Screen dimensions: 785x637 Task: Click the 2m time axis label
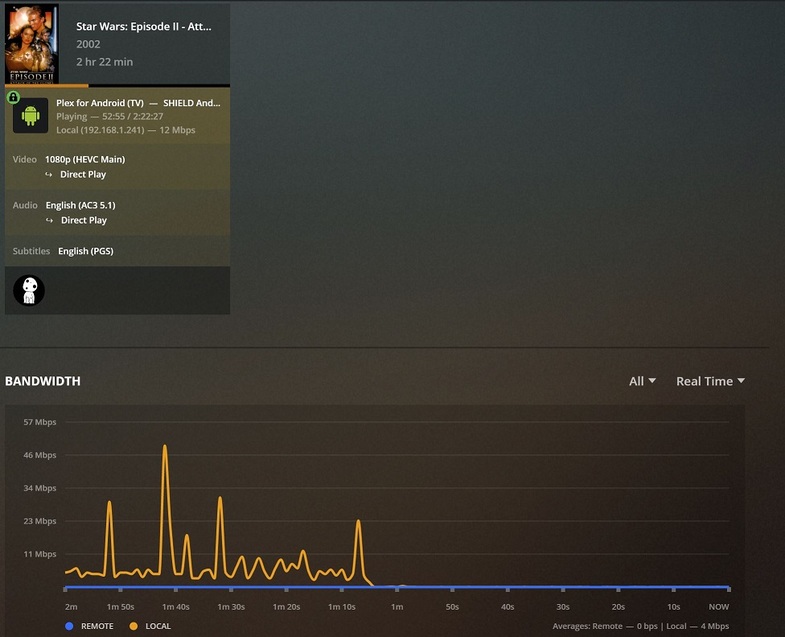coord(71,607)
